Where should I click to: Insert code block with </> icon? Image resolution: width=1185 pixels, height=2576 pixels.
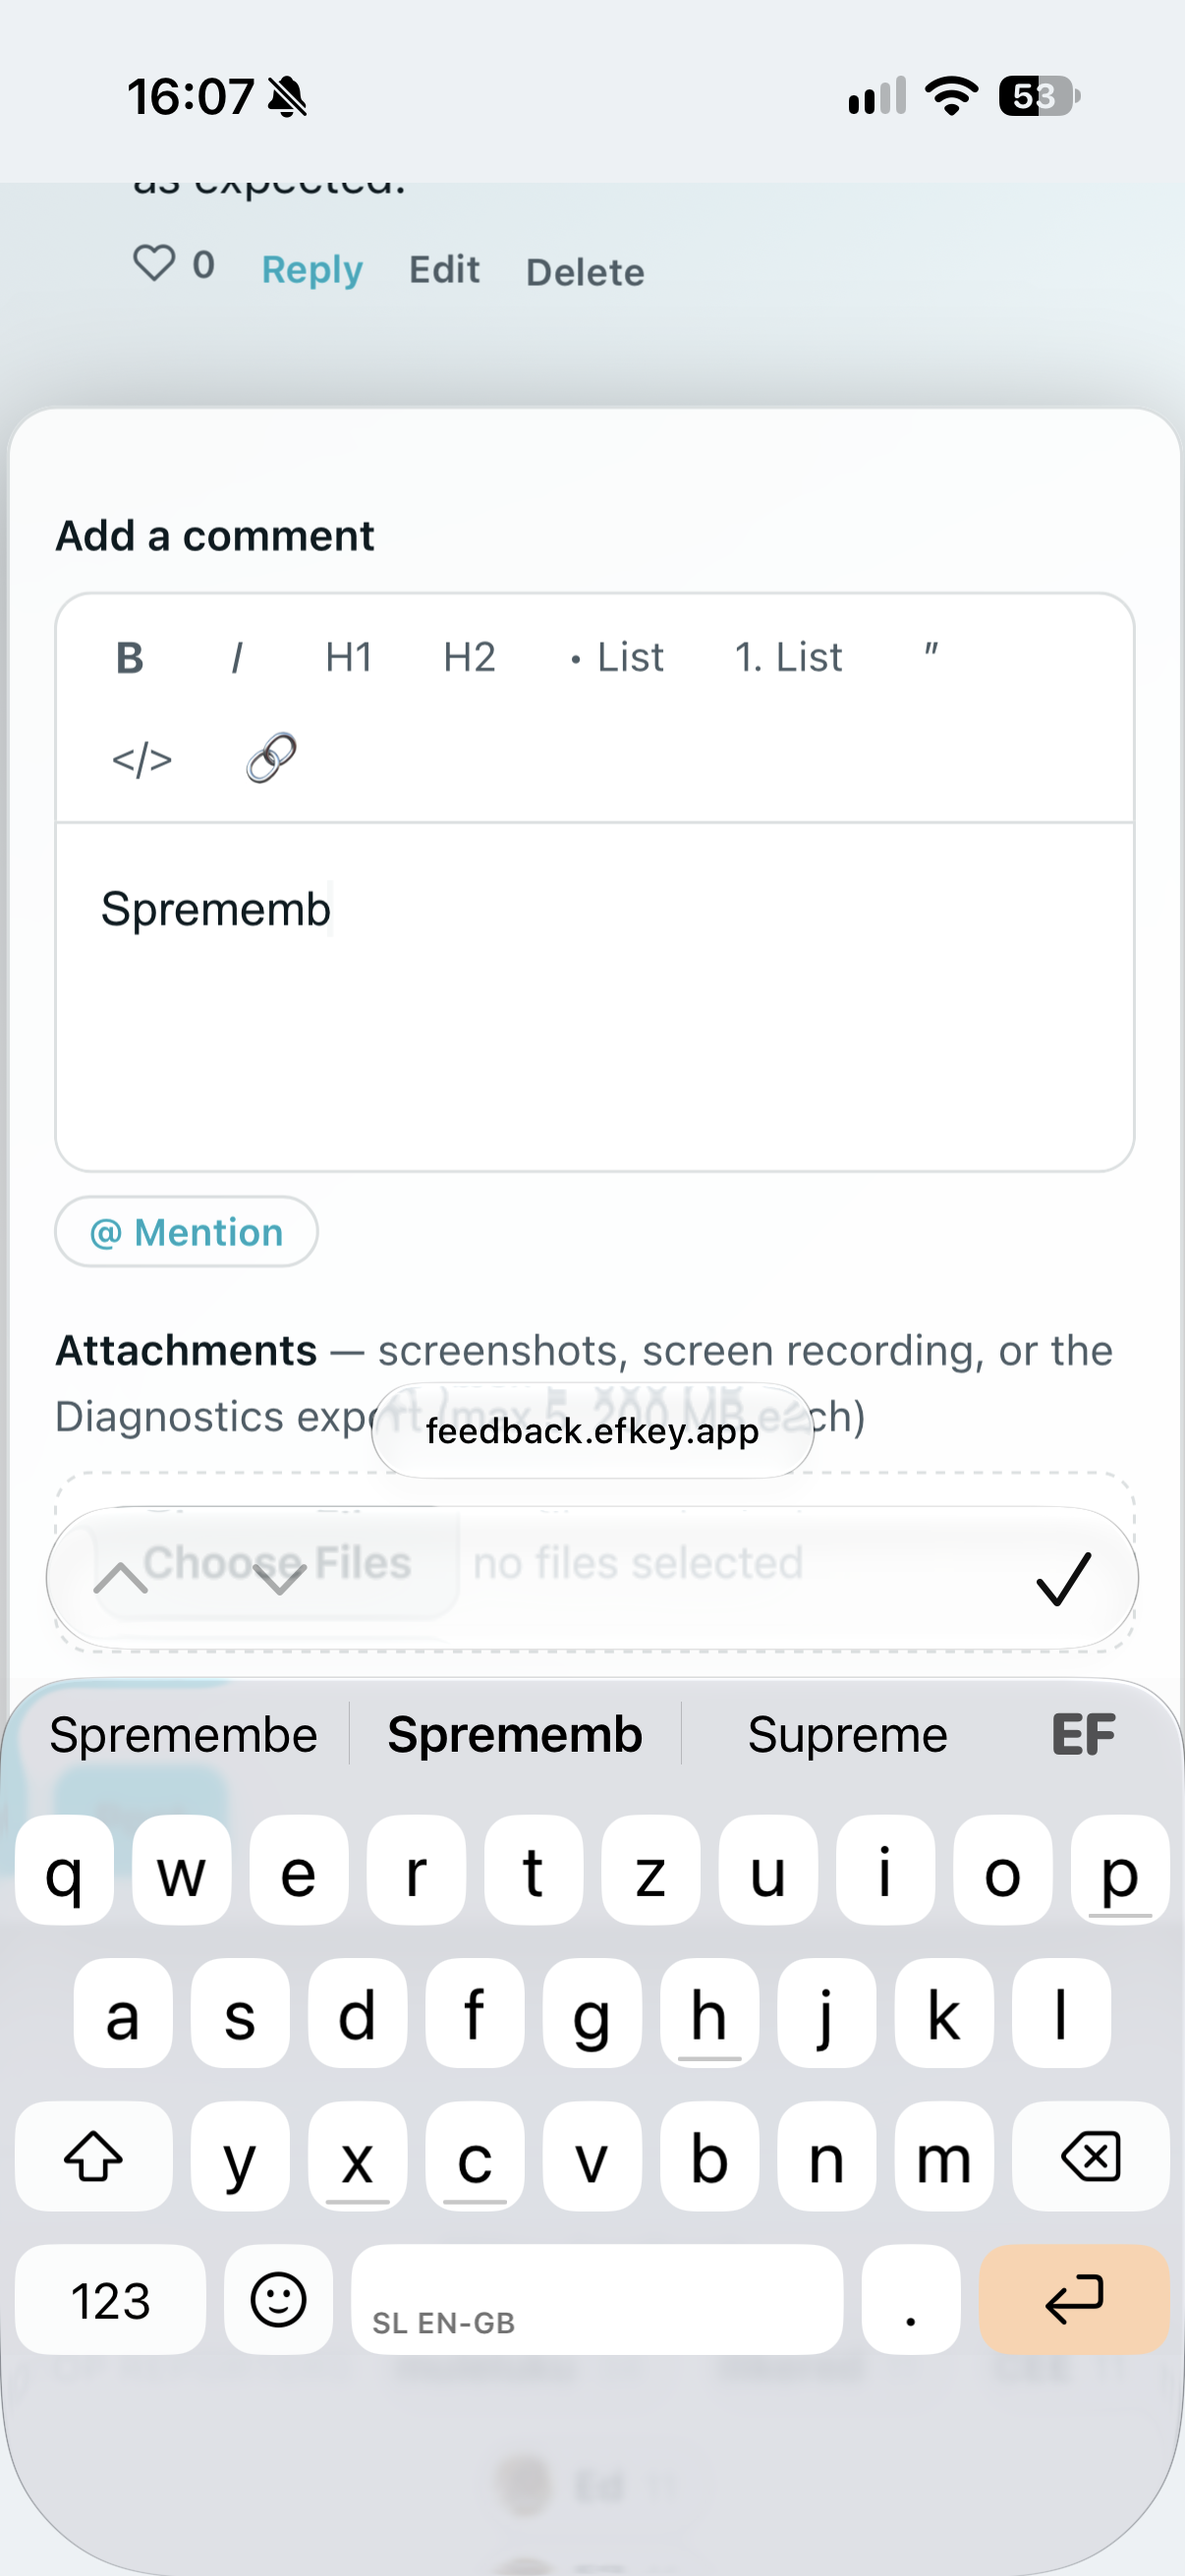pos(142,760)
